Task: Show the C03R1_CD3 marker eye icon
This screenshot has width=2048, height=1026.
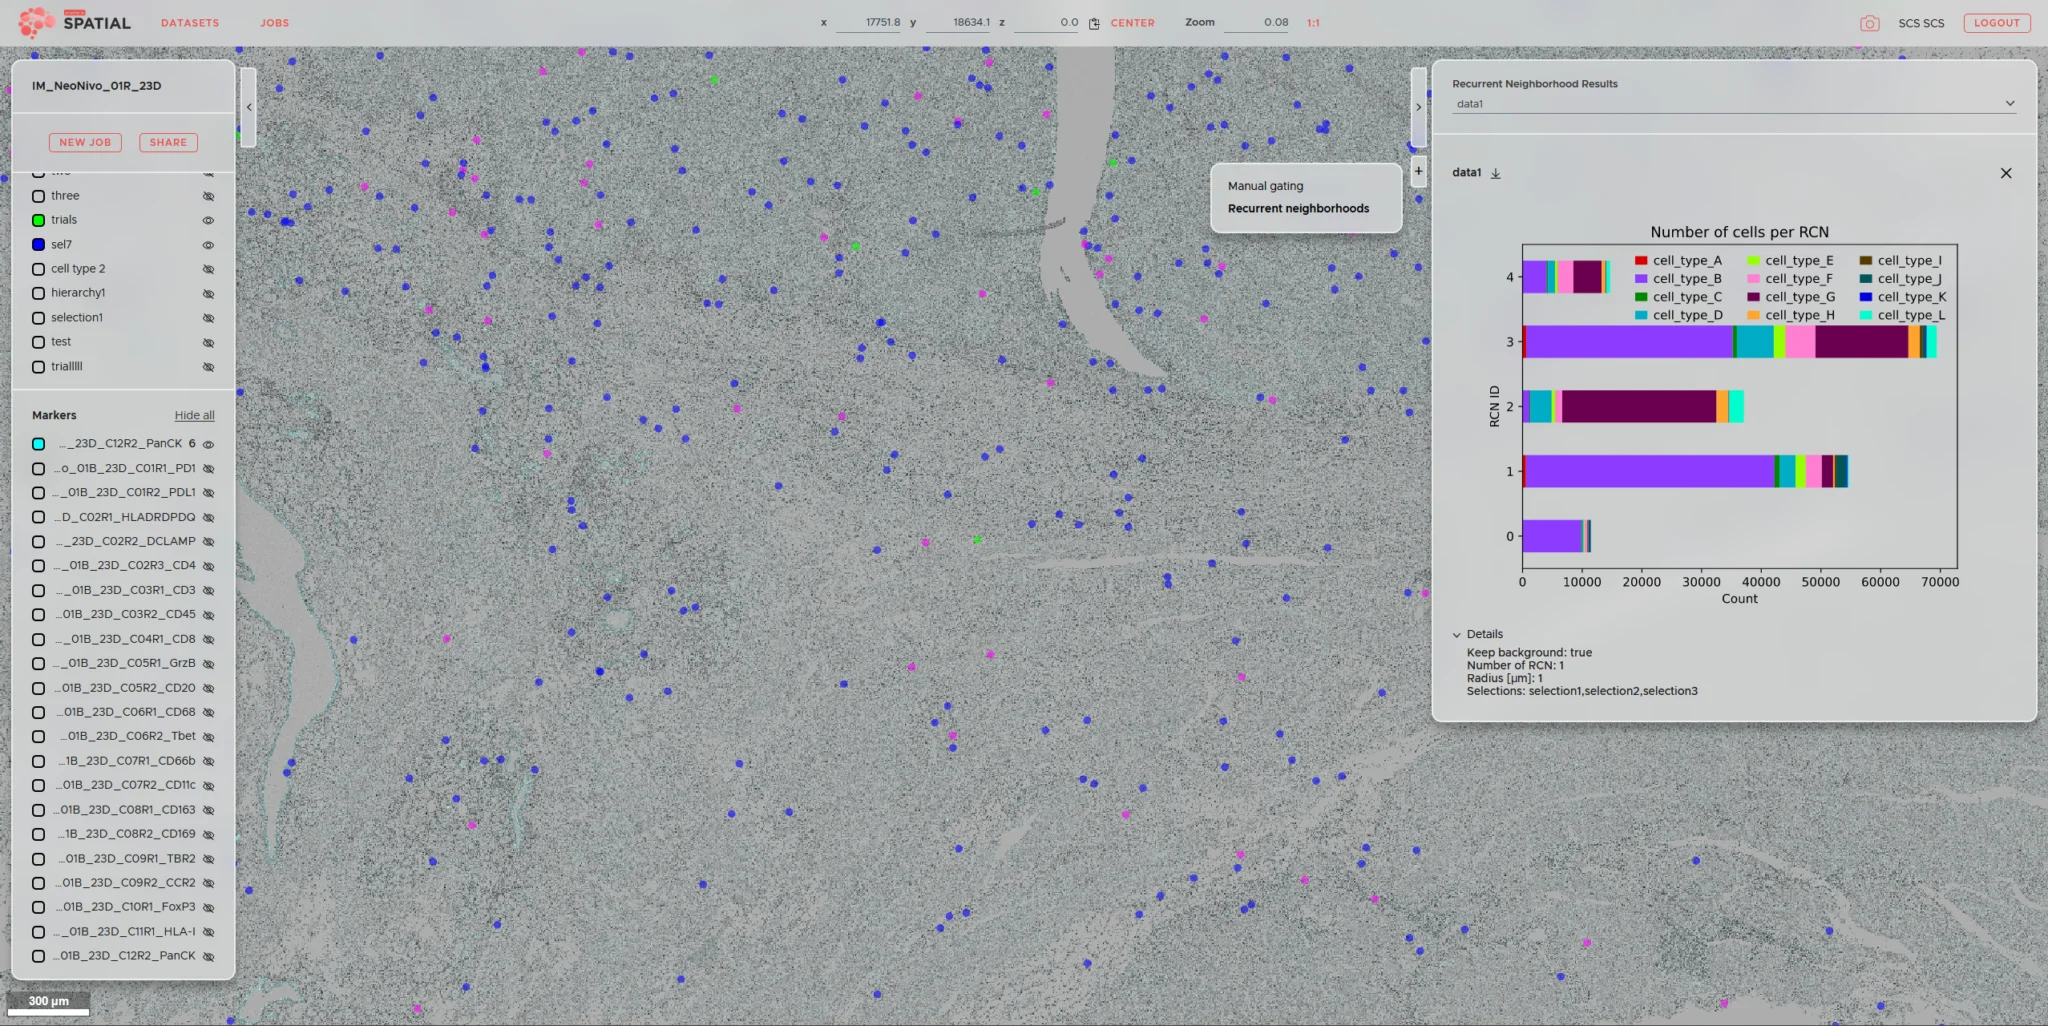Action: click(x=208, y=590)
